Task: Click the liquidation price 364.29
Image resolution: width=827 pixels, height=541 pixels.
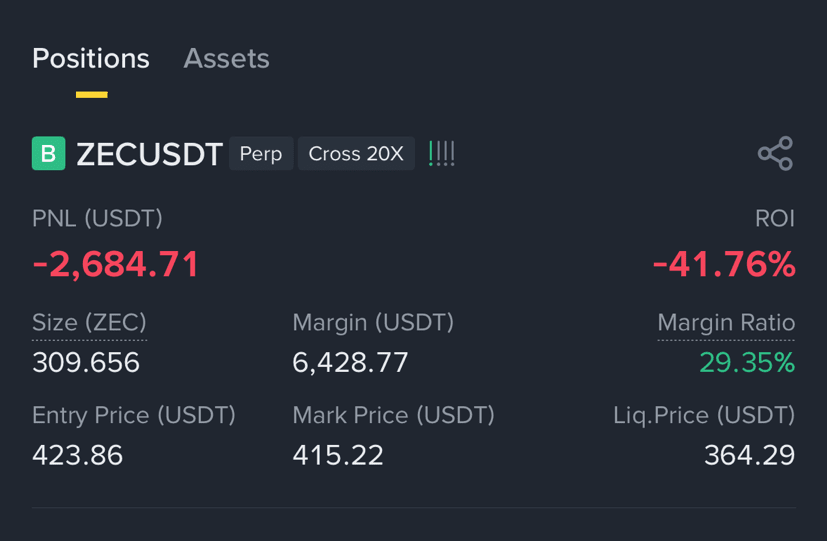Action: [x=749, y=455]
